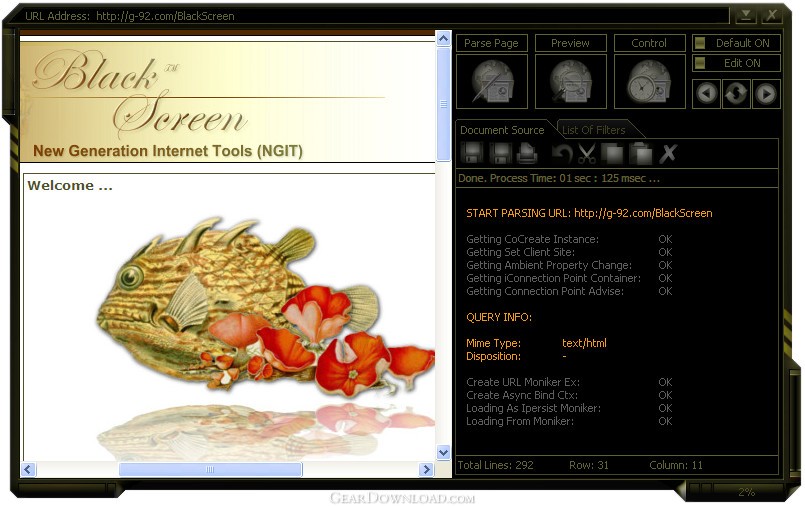Click the 'Column: 11' status entry

[676, 465]
